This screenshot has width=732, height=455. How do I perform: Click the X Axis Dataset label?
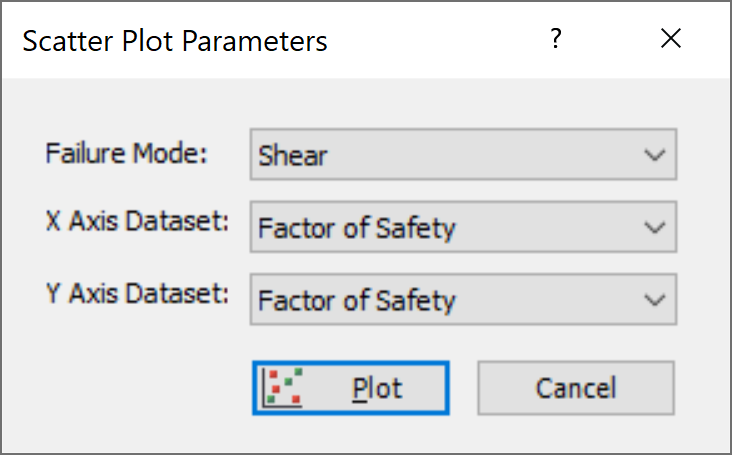pyautogui.click(x=137, y=220)
